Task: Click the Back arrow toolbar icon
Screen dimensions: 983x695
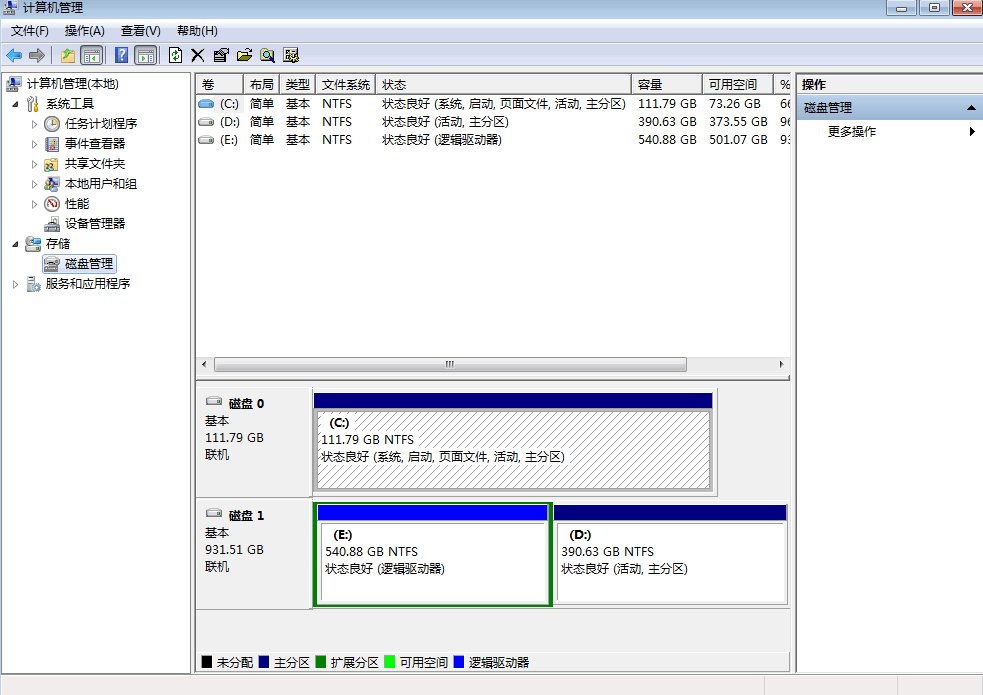Action: (x=14, y=56)
